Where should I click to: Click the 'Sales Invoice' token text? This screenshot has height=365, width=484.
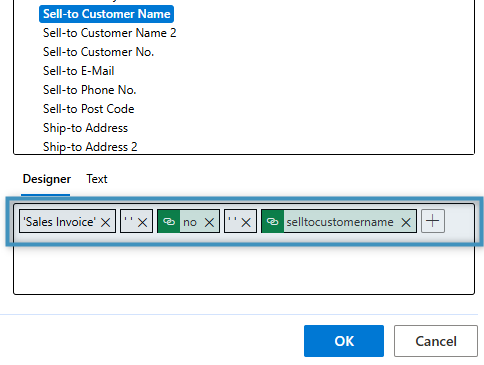point(59,222)
